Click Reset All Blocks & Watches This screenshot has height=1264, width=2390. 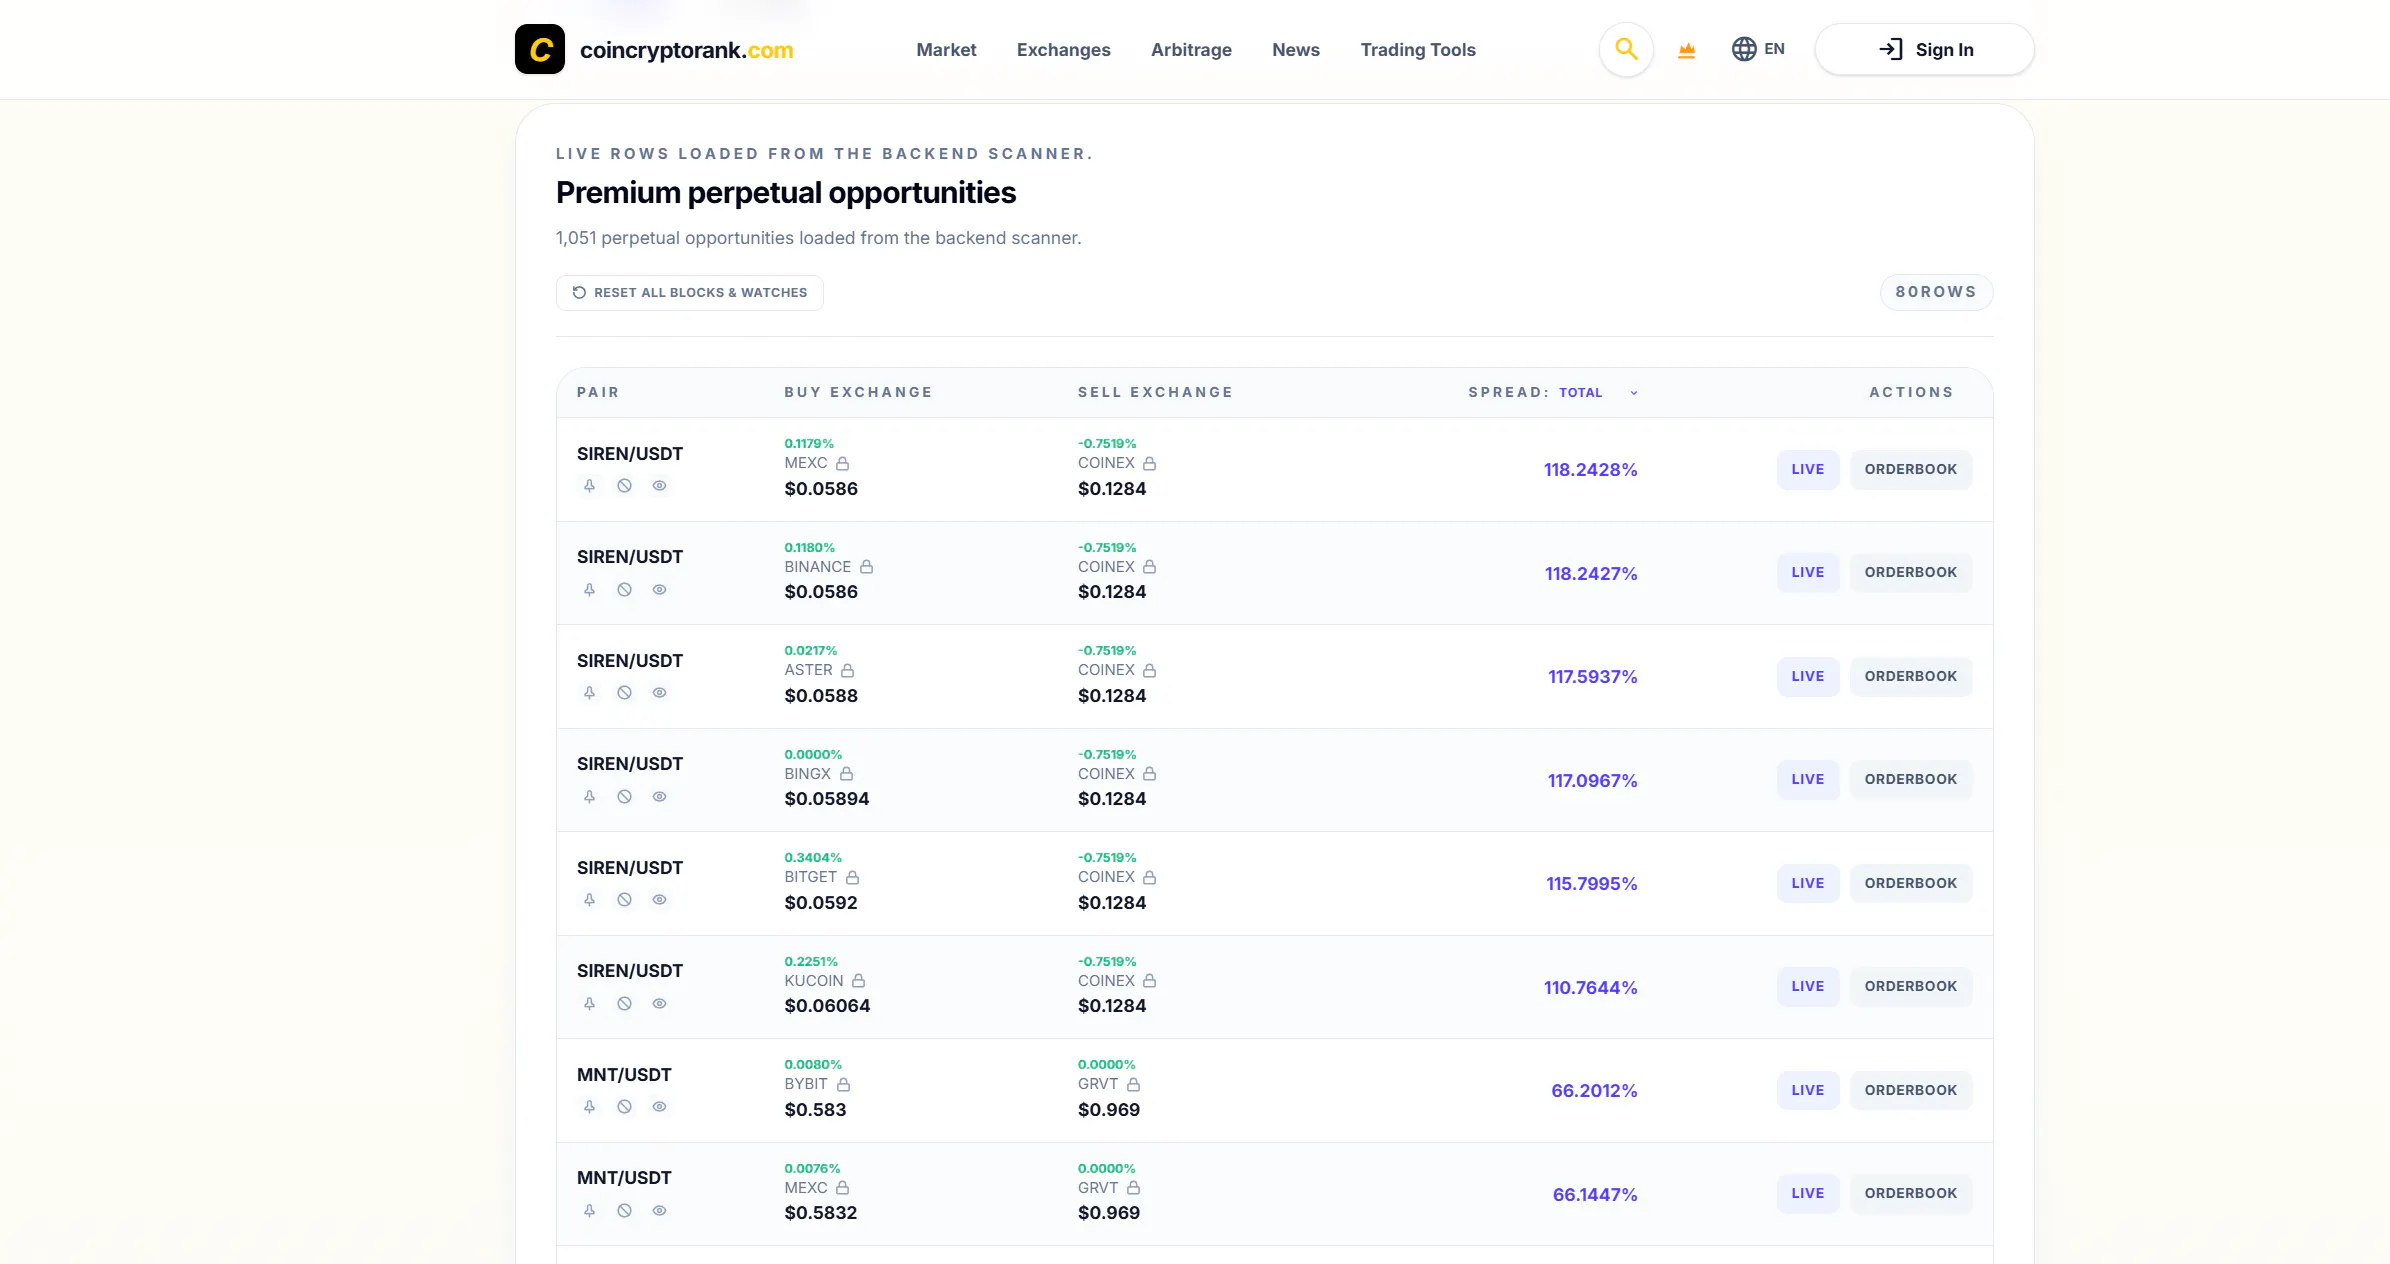tap(689, 293)
